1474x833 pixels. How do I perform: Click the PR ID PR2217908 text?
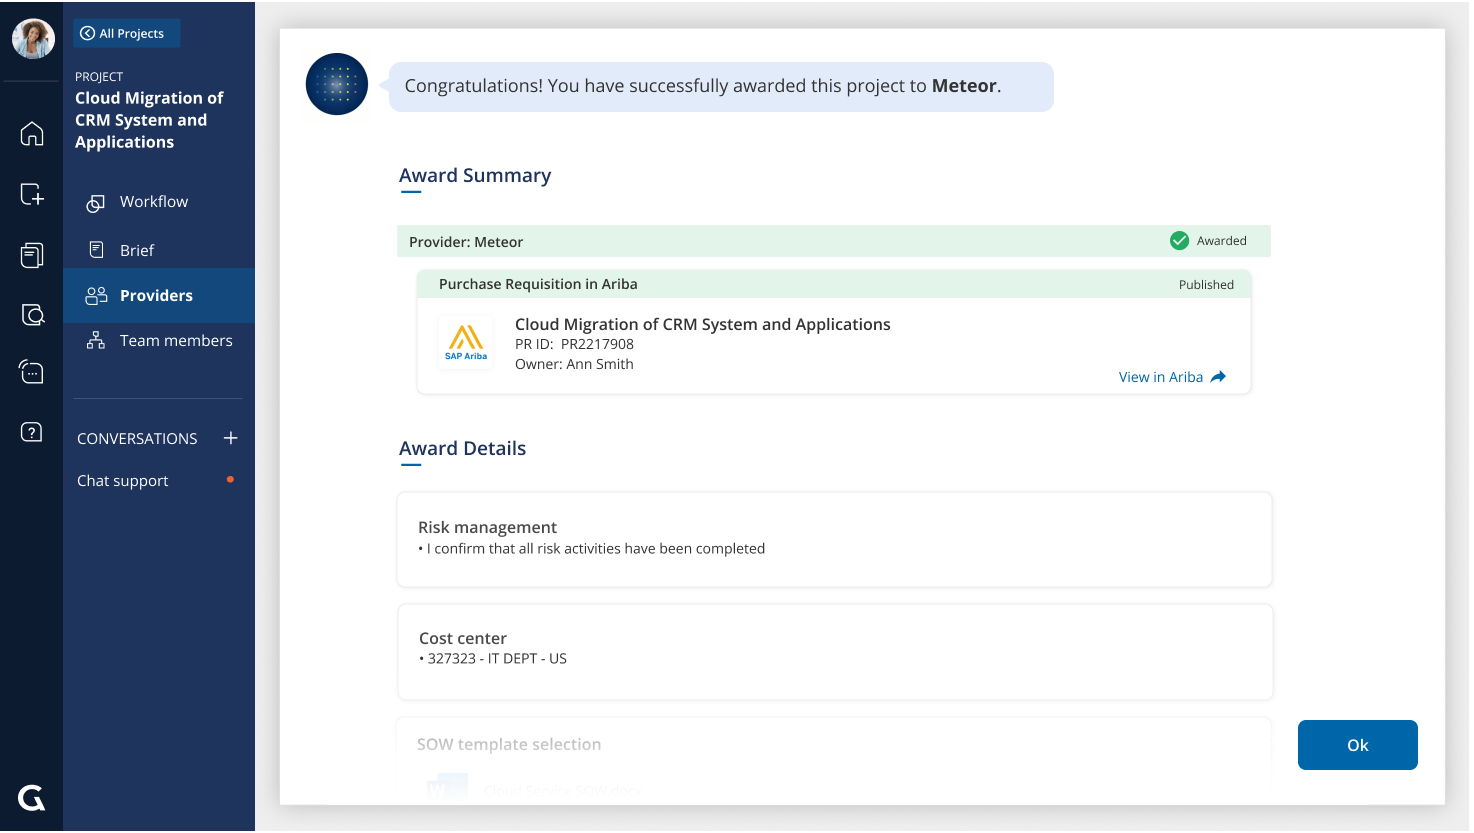[574, 344]
